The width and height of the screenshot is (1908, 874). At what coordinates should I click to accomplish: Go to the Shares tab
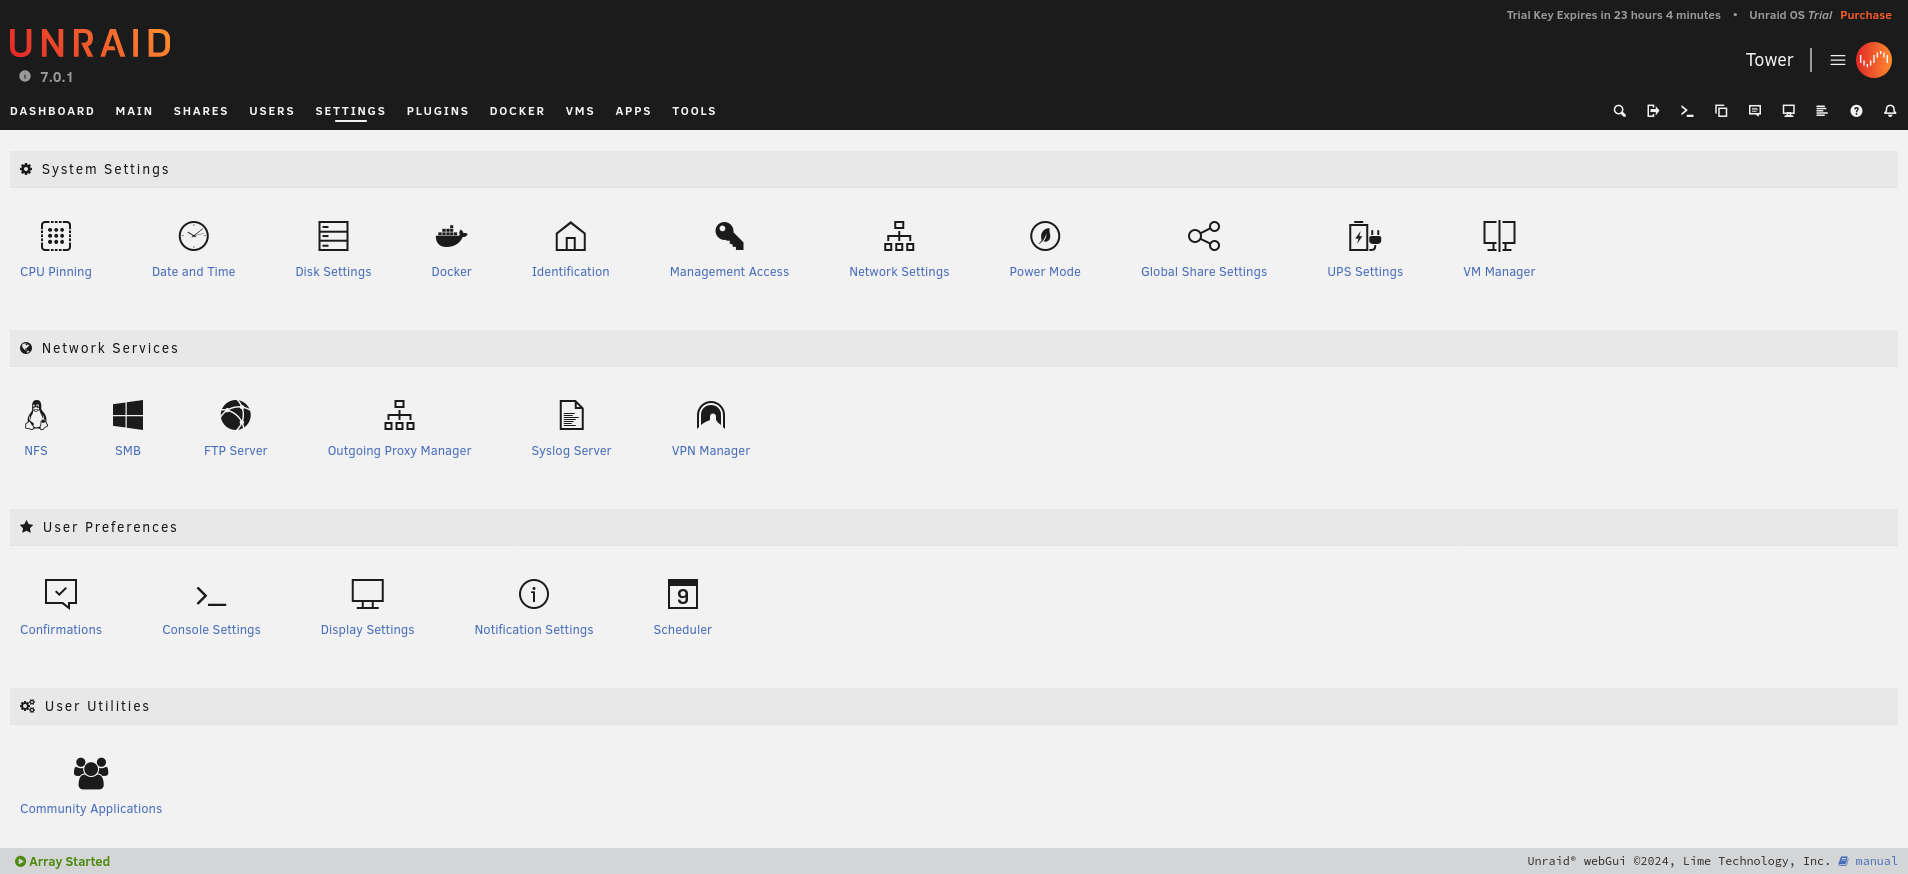click(x=201, y=111)
